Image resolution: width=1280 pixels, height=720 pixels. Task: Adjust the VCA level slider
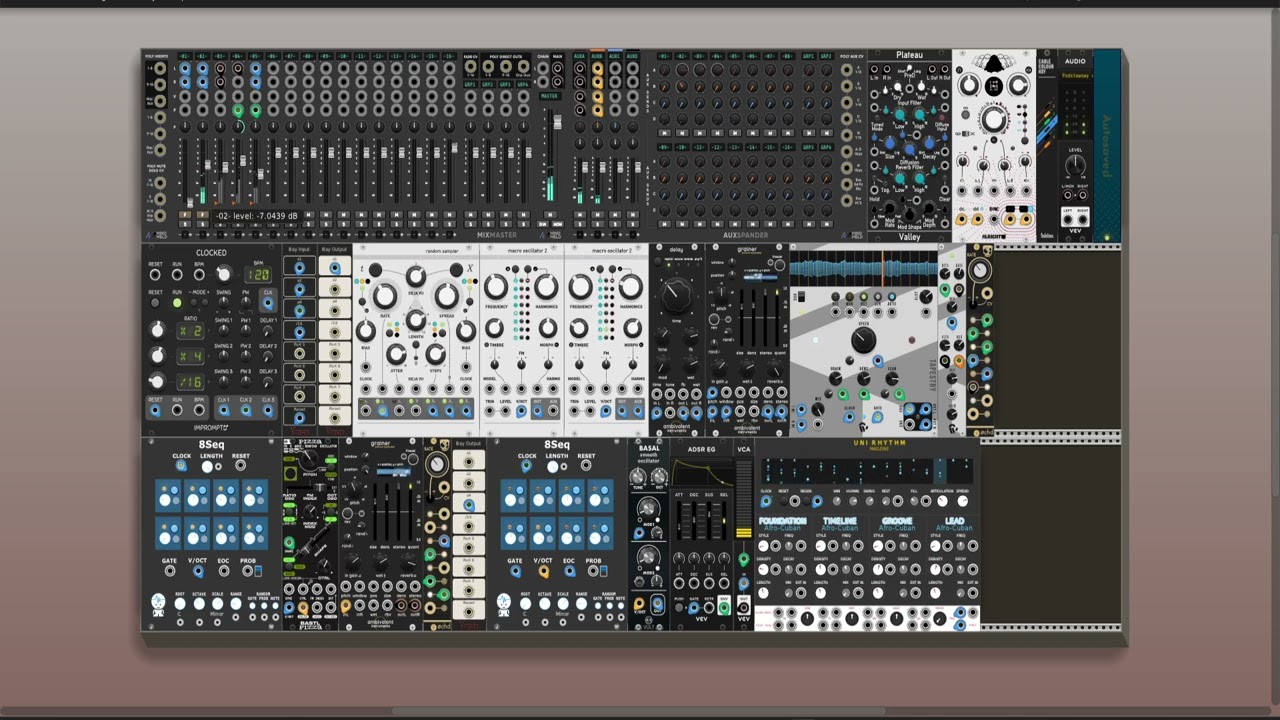(743, 500)
